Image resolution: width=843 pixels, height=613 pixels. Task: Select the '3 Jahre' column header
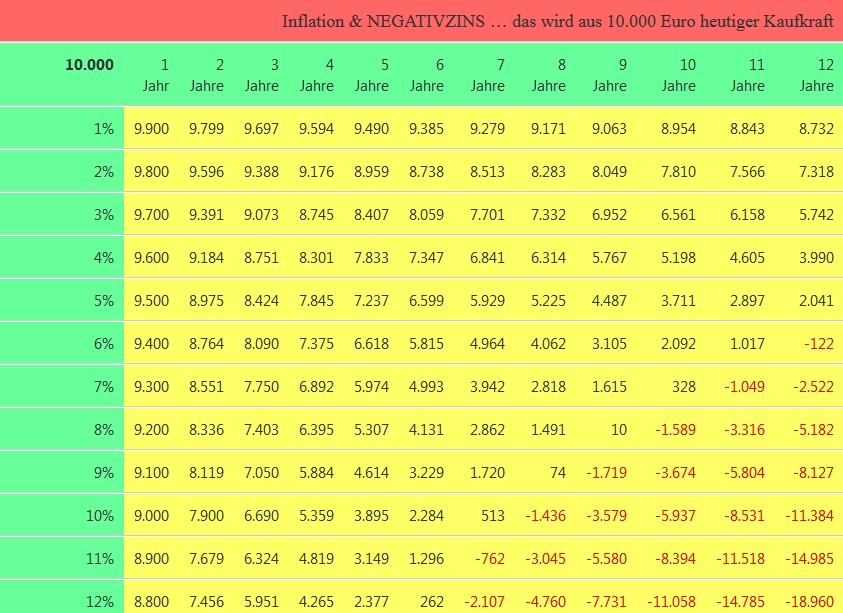[262, 75]
